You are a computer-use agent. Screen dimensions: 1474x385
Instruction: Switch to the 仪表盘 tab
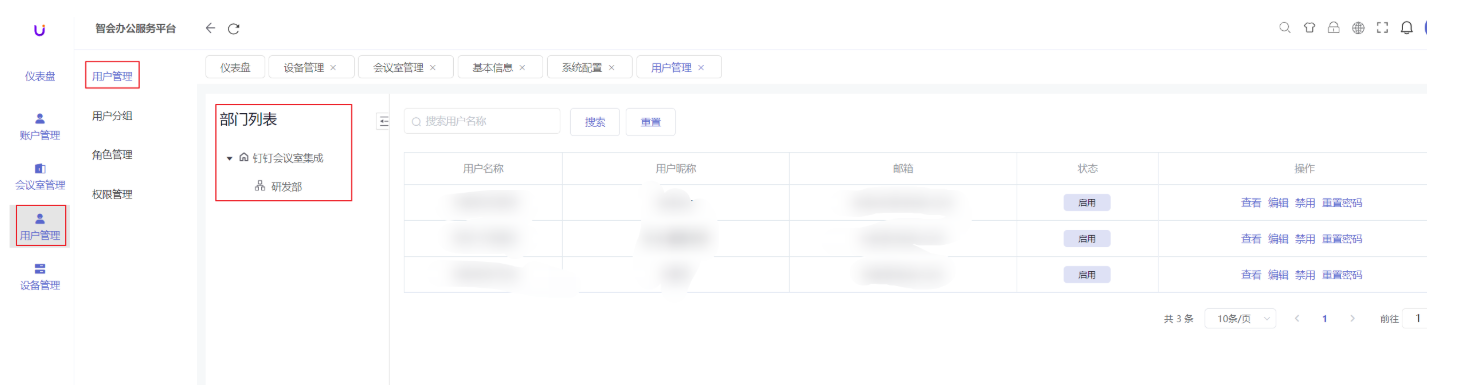(235, 68)
